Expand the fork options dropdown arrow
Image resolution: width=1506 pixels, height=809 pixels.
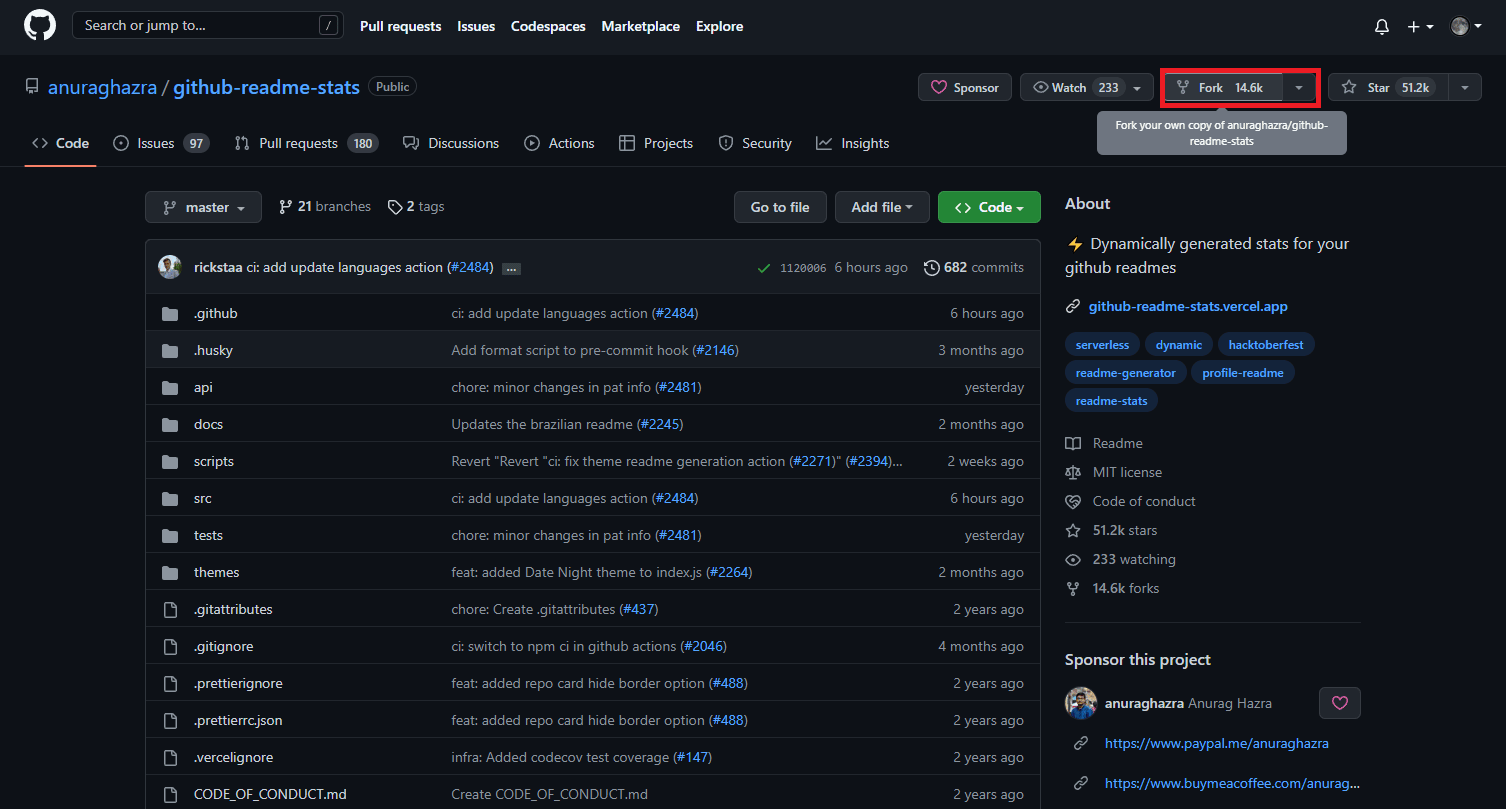(x=1299, y=88)
